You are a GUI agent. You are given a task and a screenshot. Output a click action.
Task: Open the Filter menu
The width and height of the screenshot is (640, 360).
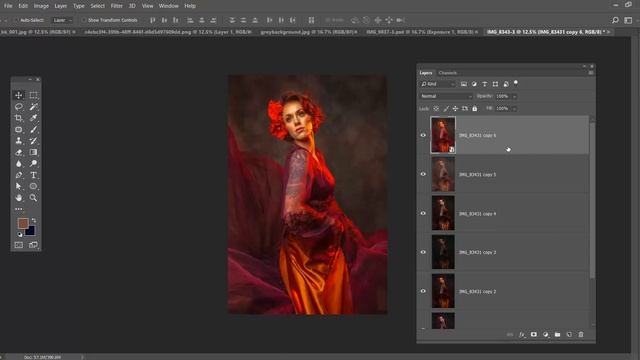point(116,6)
